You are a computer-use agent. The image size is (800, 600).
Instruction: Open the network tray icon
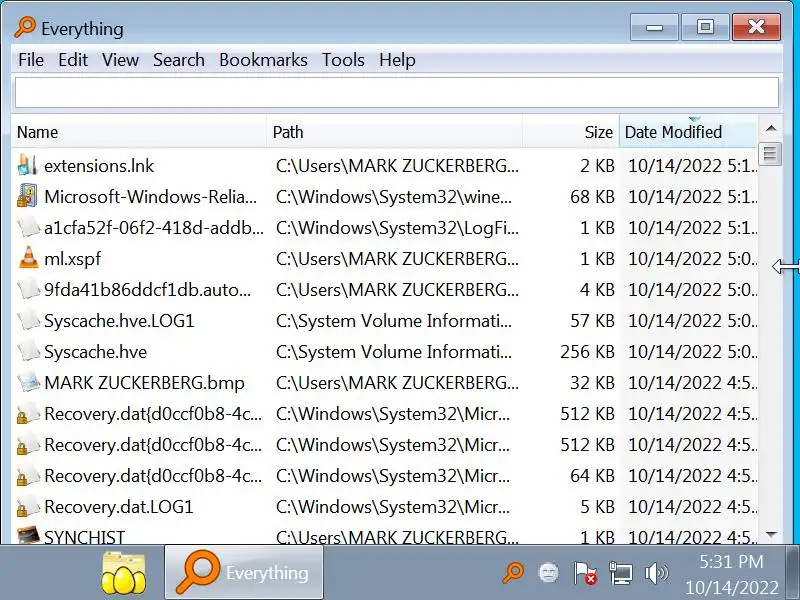(620, 573)
